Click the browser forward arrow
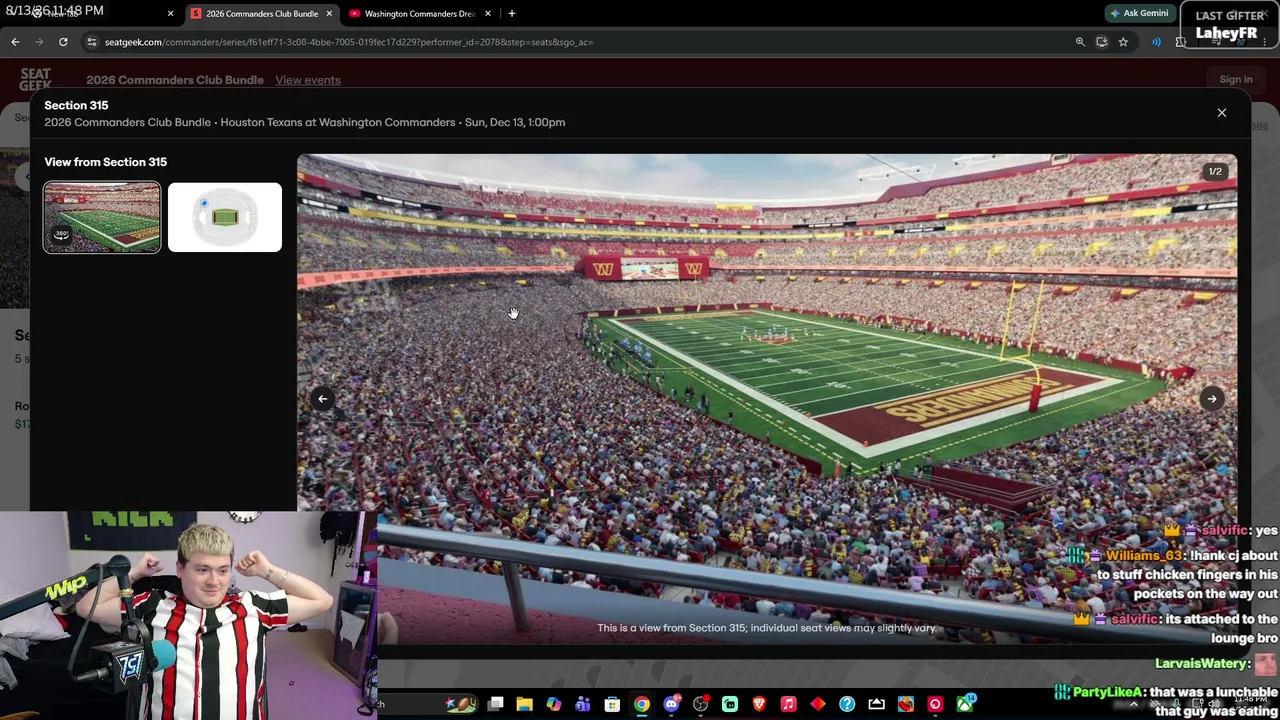 tap(39, 42)
